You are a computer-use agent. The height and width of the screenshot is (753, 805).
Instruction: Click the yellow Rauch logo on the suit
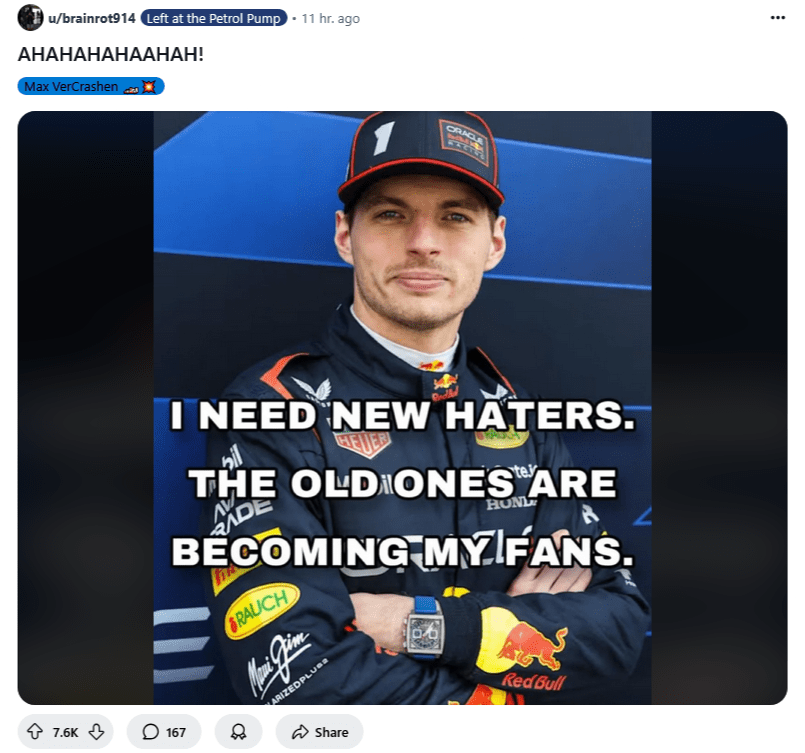pos(262,610)
